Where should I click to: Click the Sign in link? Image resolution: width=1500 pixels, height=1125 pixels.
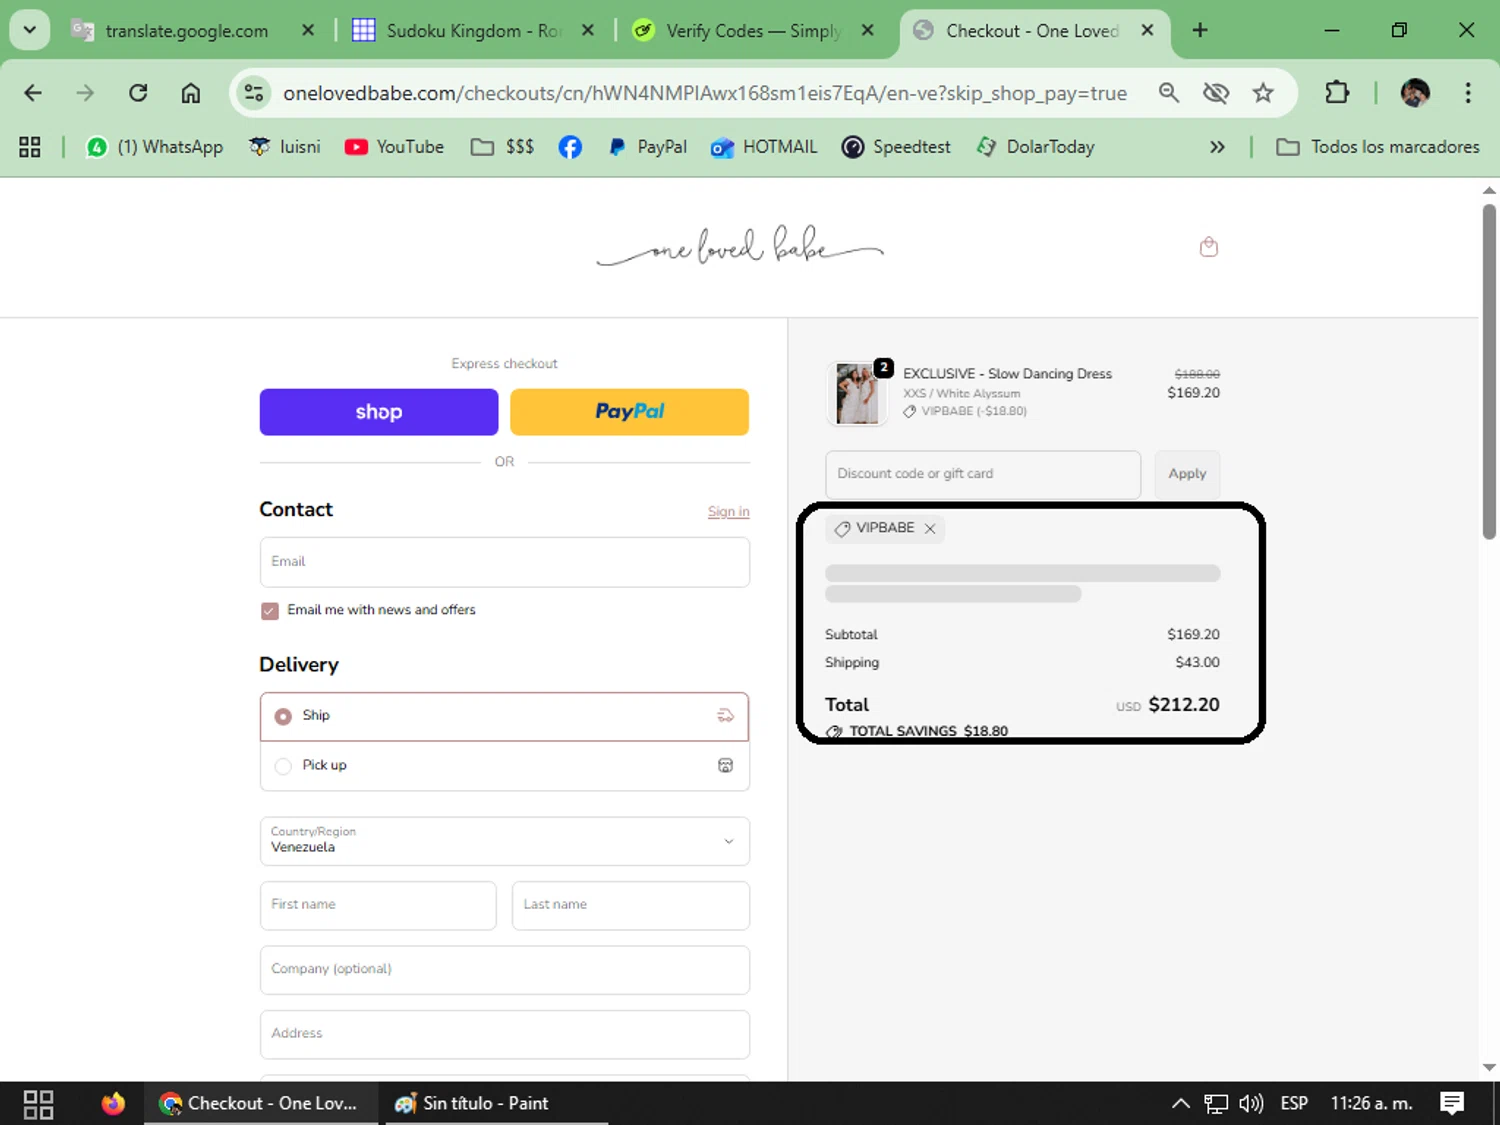click(x=728, y=512)
